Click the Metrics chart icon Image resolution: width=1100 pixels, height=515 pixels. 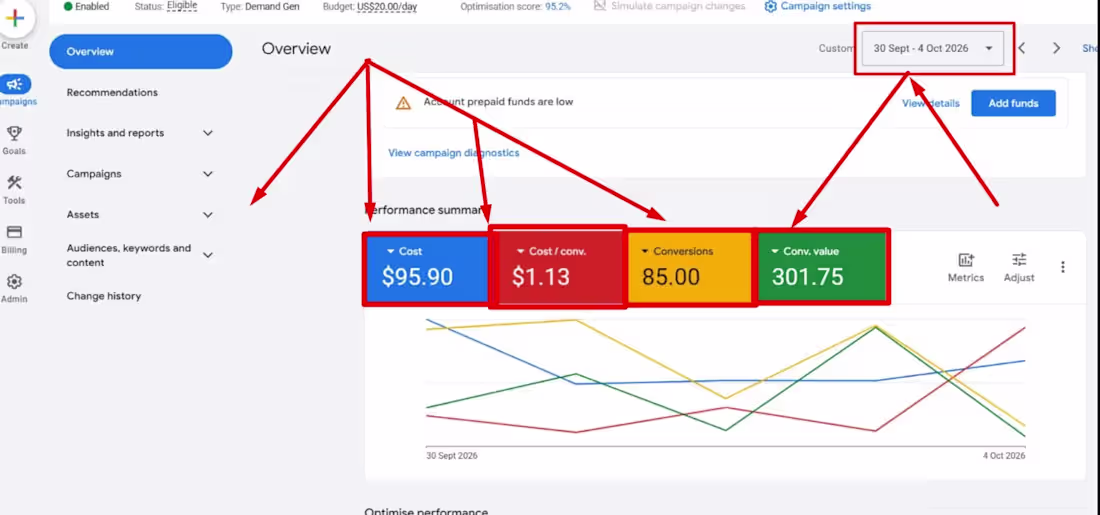(x=966, y=260)
